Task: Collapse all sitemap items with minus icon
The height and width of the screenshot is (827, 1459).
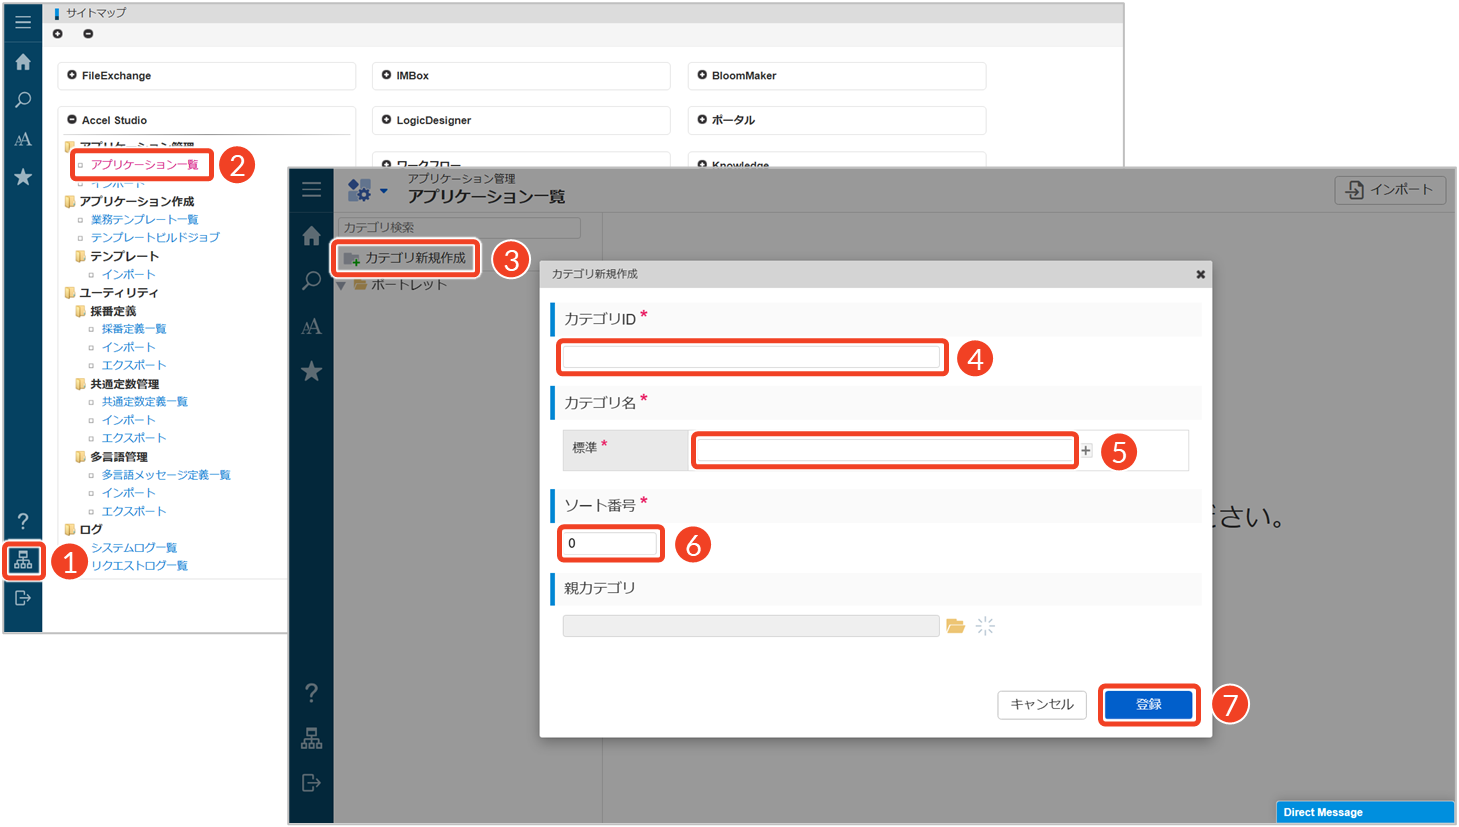Action: [88, 34]
